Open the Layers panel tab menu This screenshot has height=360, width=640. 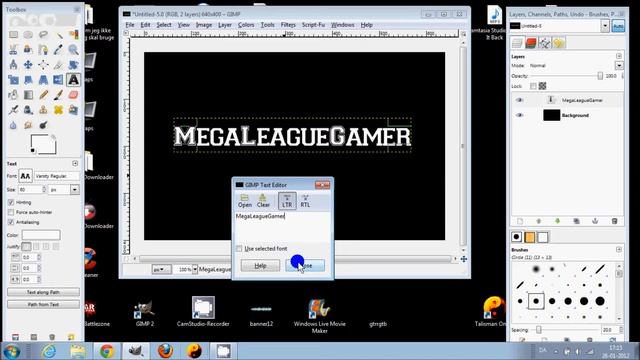pyautogui.click(x=619, y=56)
